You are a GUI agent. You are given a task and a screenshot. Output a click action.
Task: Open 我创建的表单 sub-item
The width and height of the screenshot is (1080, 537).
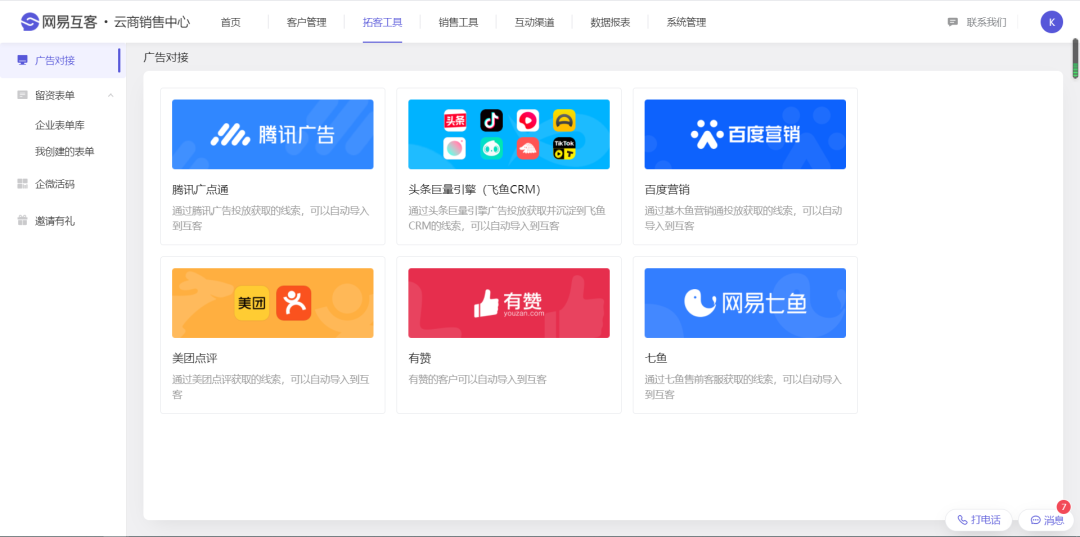click(x=65, y=152)
